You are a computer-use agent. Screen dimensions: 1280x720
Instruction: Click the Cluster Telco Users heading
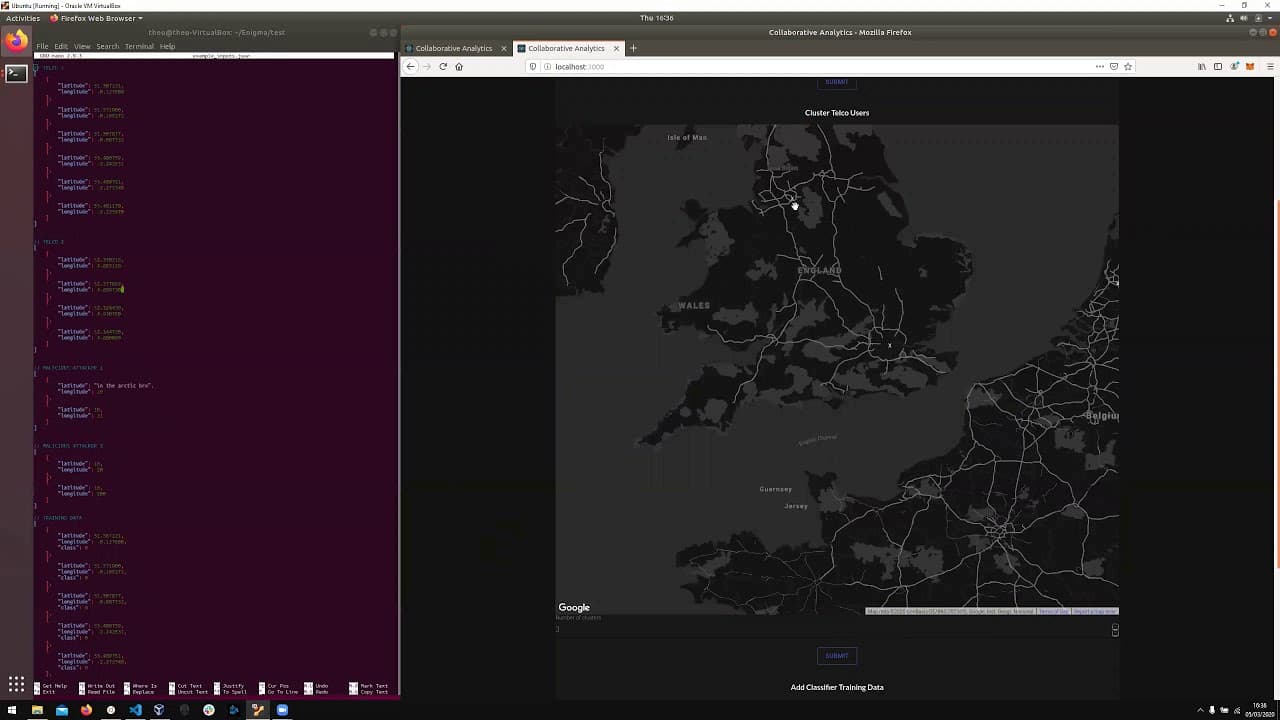tap(837, 113)
